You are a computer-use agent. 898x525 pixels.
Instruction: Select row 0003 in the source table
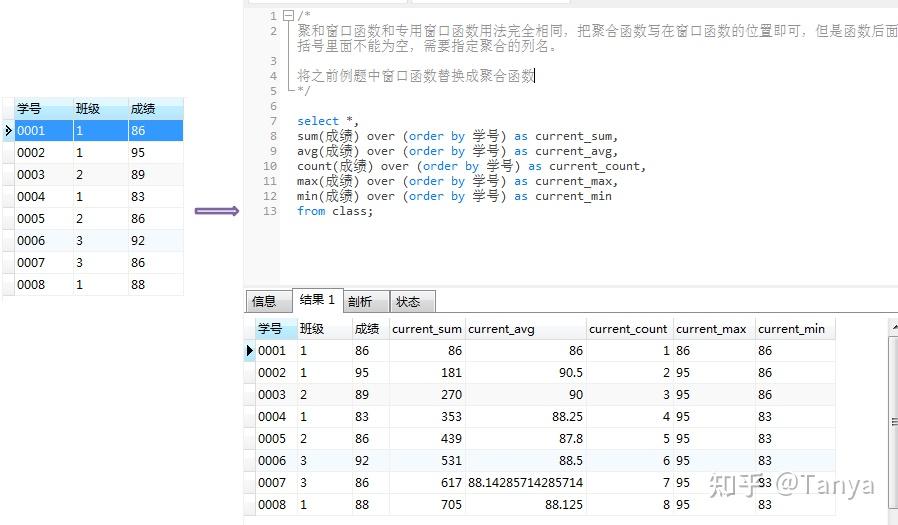(x=93, y=175)
